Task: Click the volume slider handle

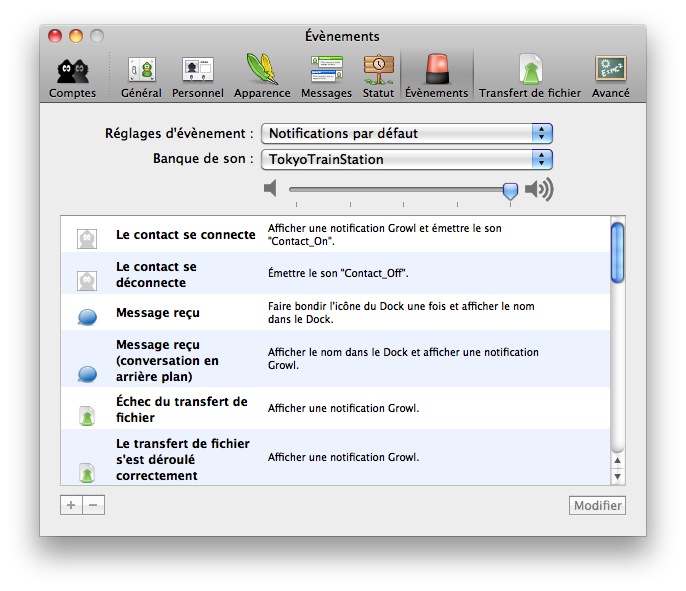Action: coord(510,191)
